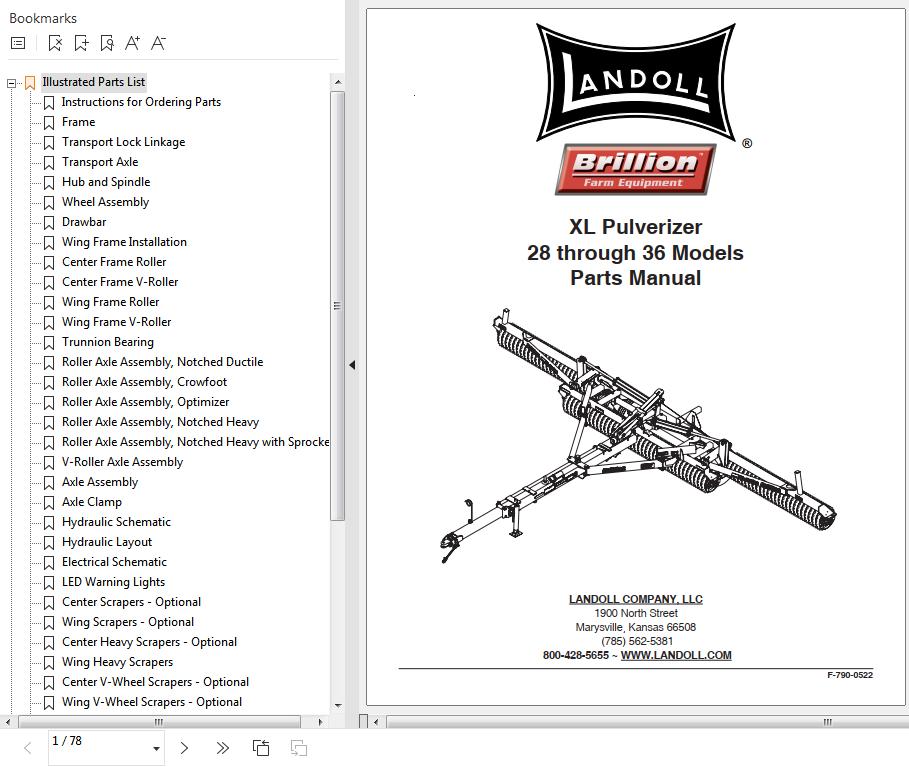This screenshot has height=767, width=909.
Task: Click the find bookmark icon
Action: click(x=107, y=43)
